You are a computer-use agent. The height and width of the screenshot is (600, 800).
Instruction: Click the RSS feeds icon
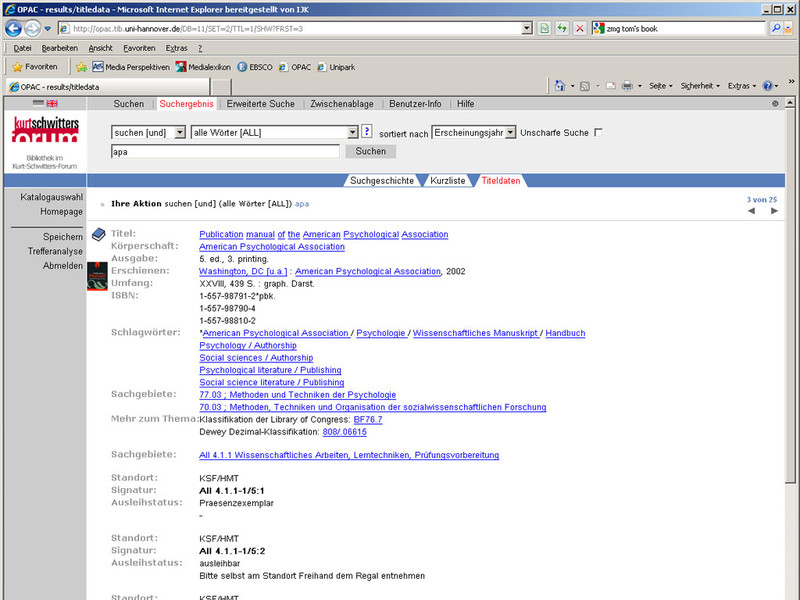(x=585, y=86)
